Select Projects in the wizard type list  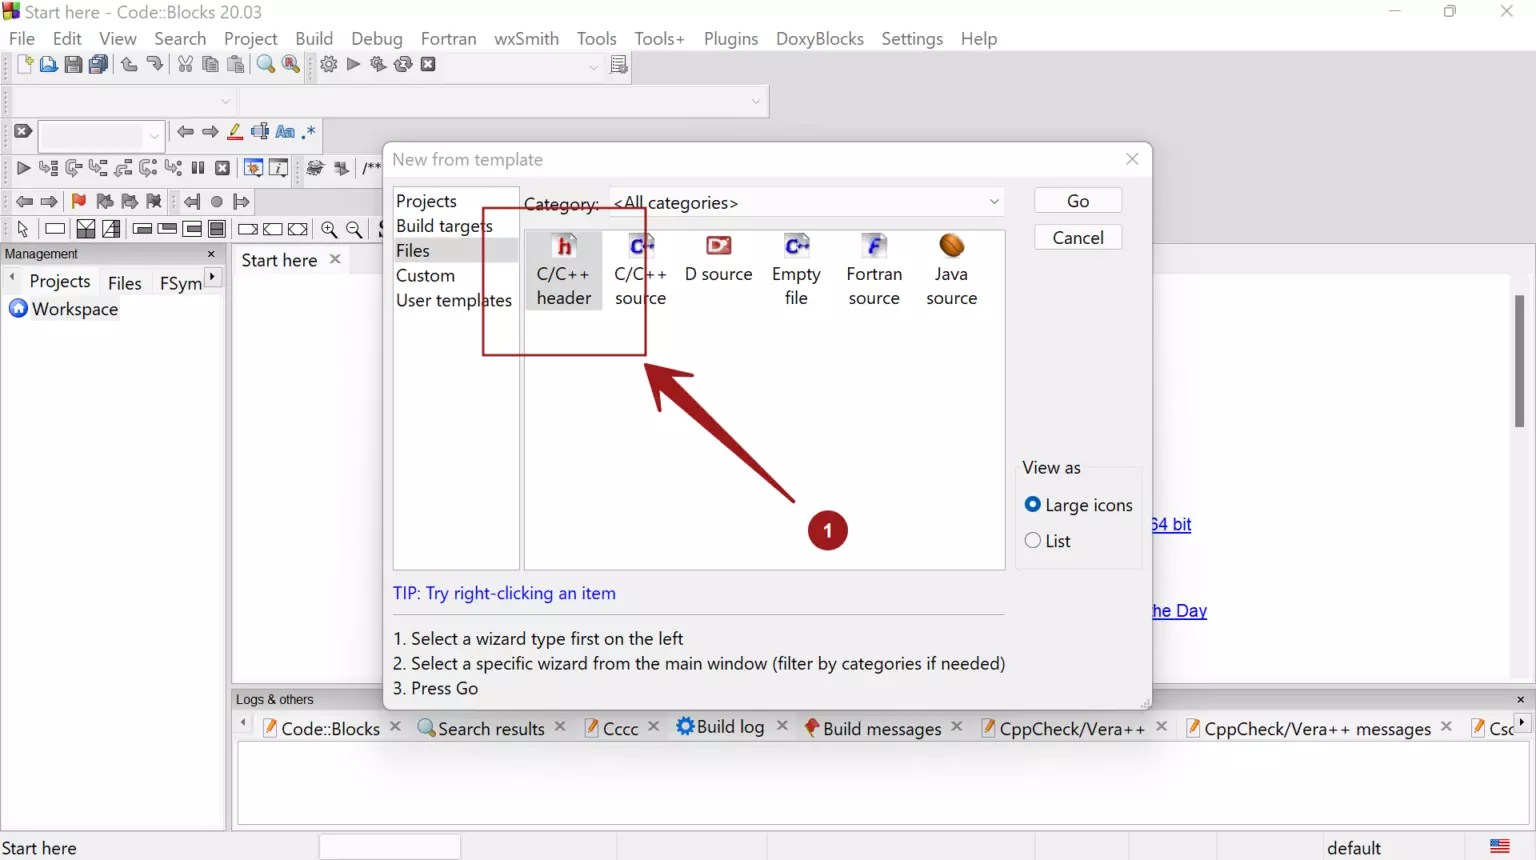tap(426, 201)
